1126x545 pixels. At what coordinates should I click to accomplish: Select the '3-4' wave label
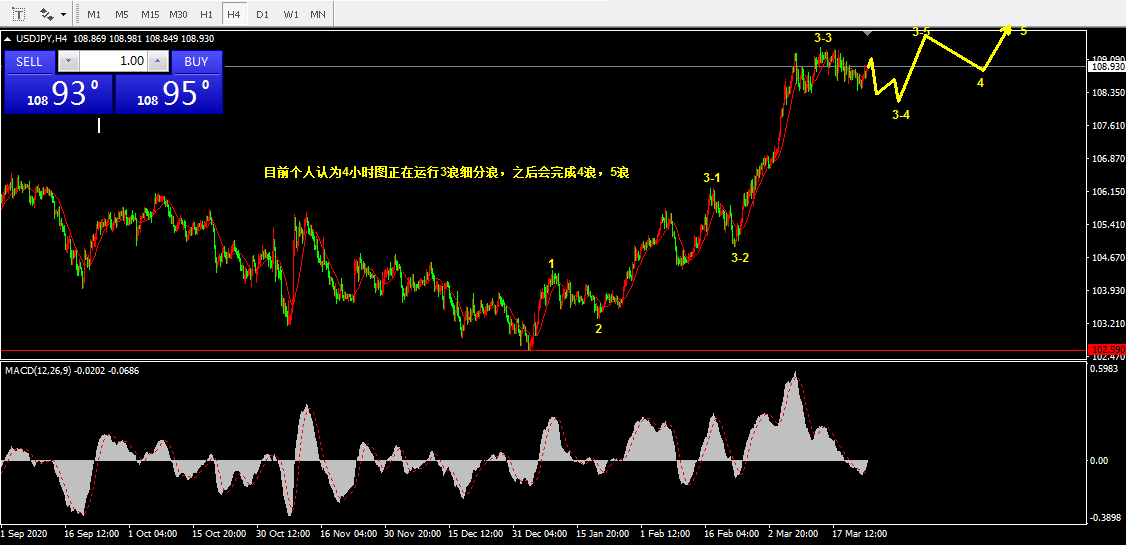point(901,115)
